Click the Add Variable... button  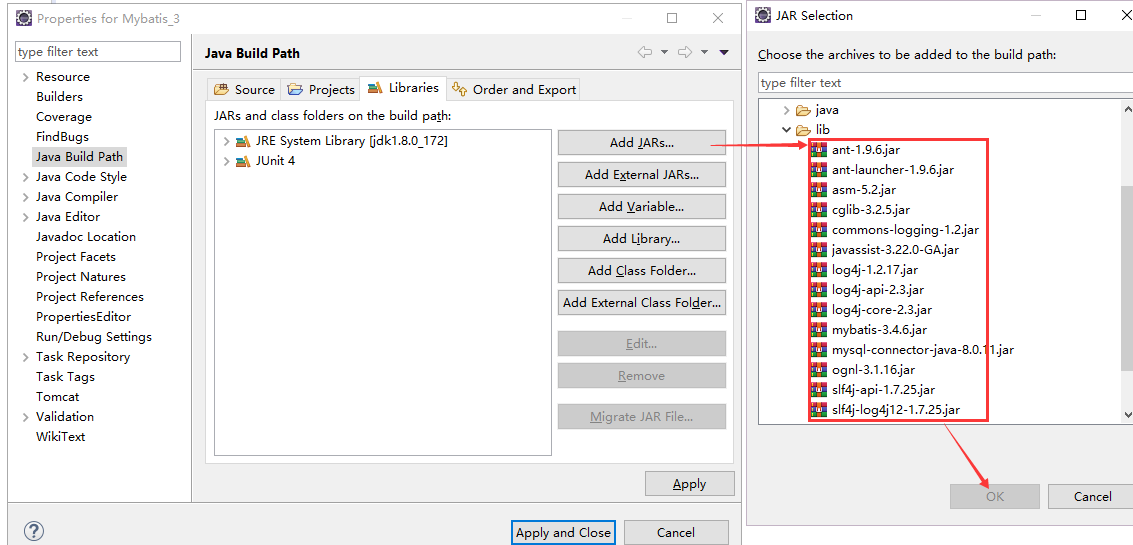click(x=642, y=207)
